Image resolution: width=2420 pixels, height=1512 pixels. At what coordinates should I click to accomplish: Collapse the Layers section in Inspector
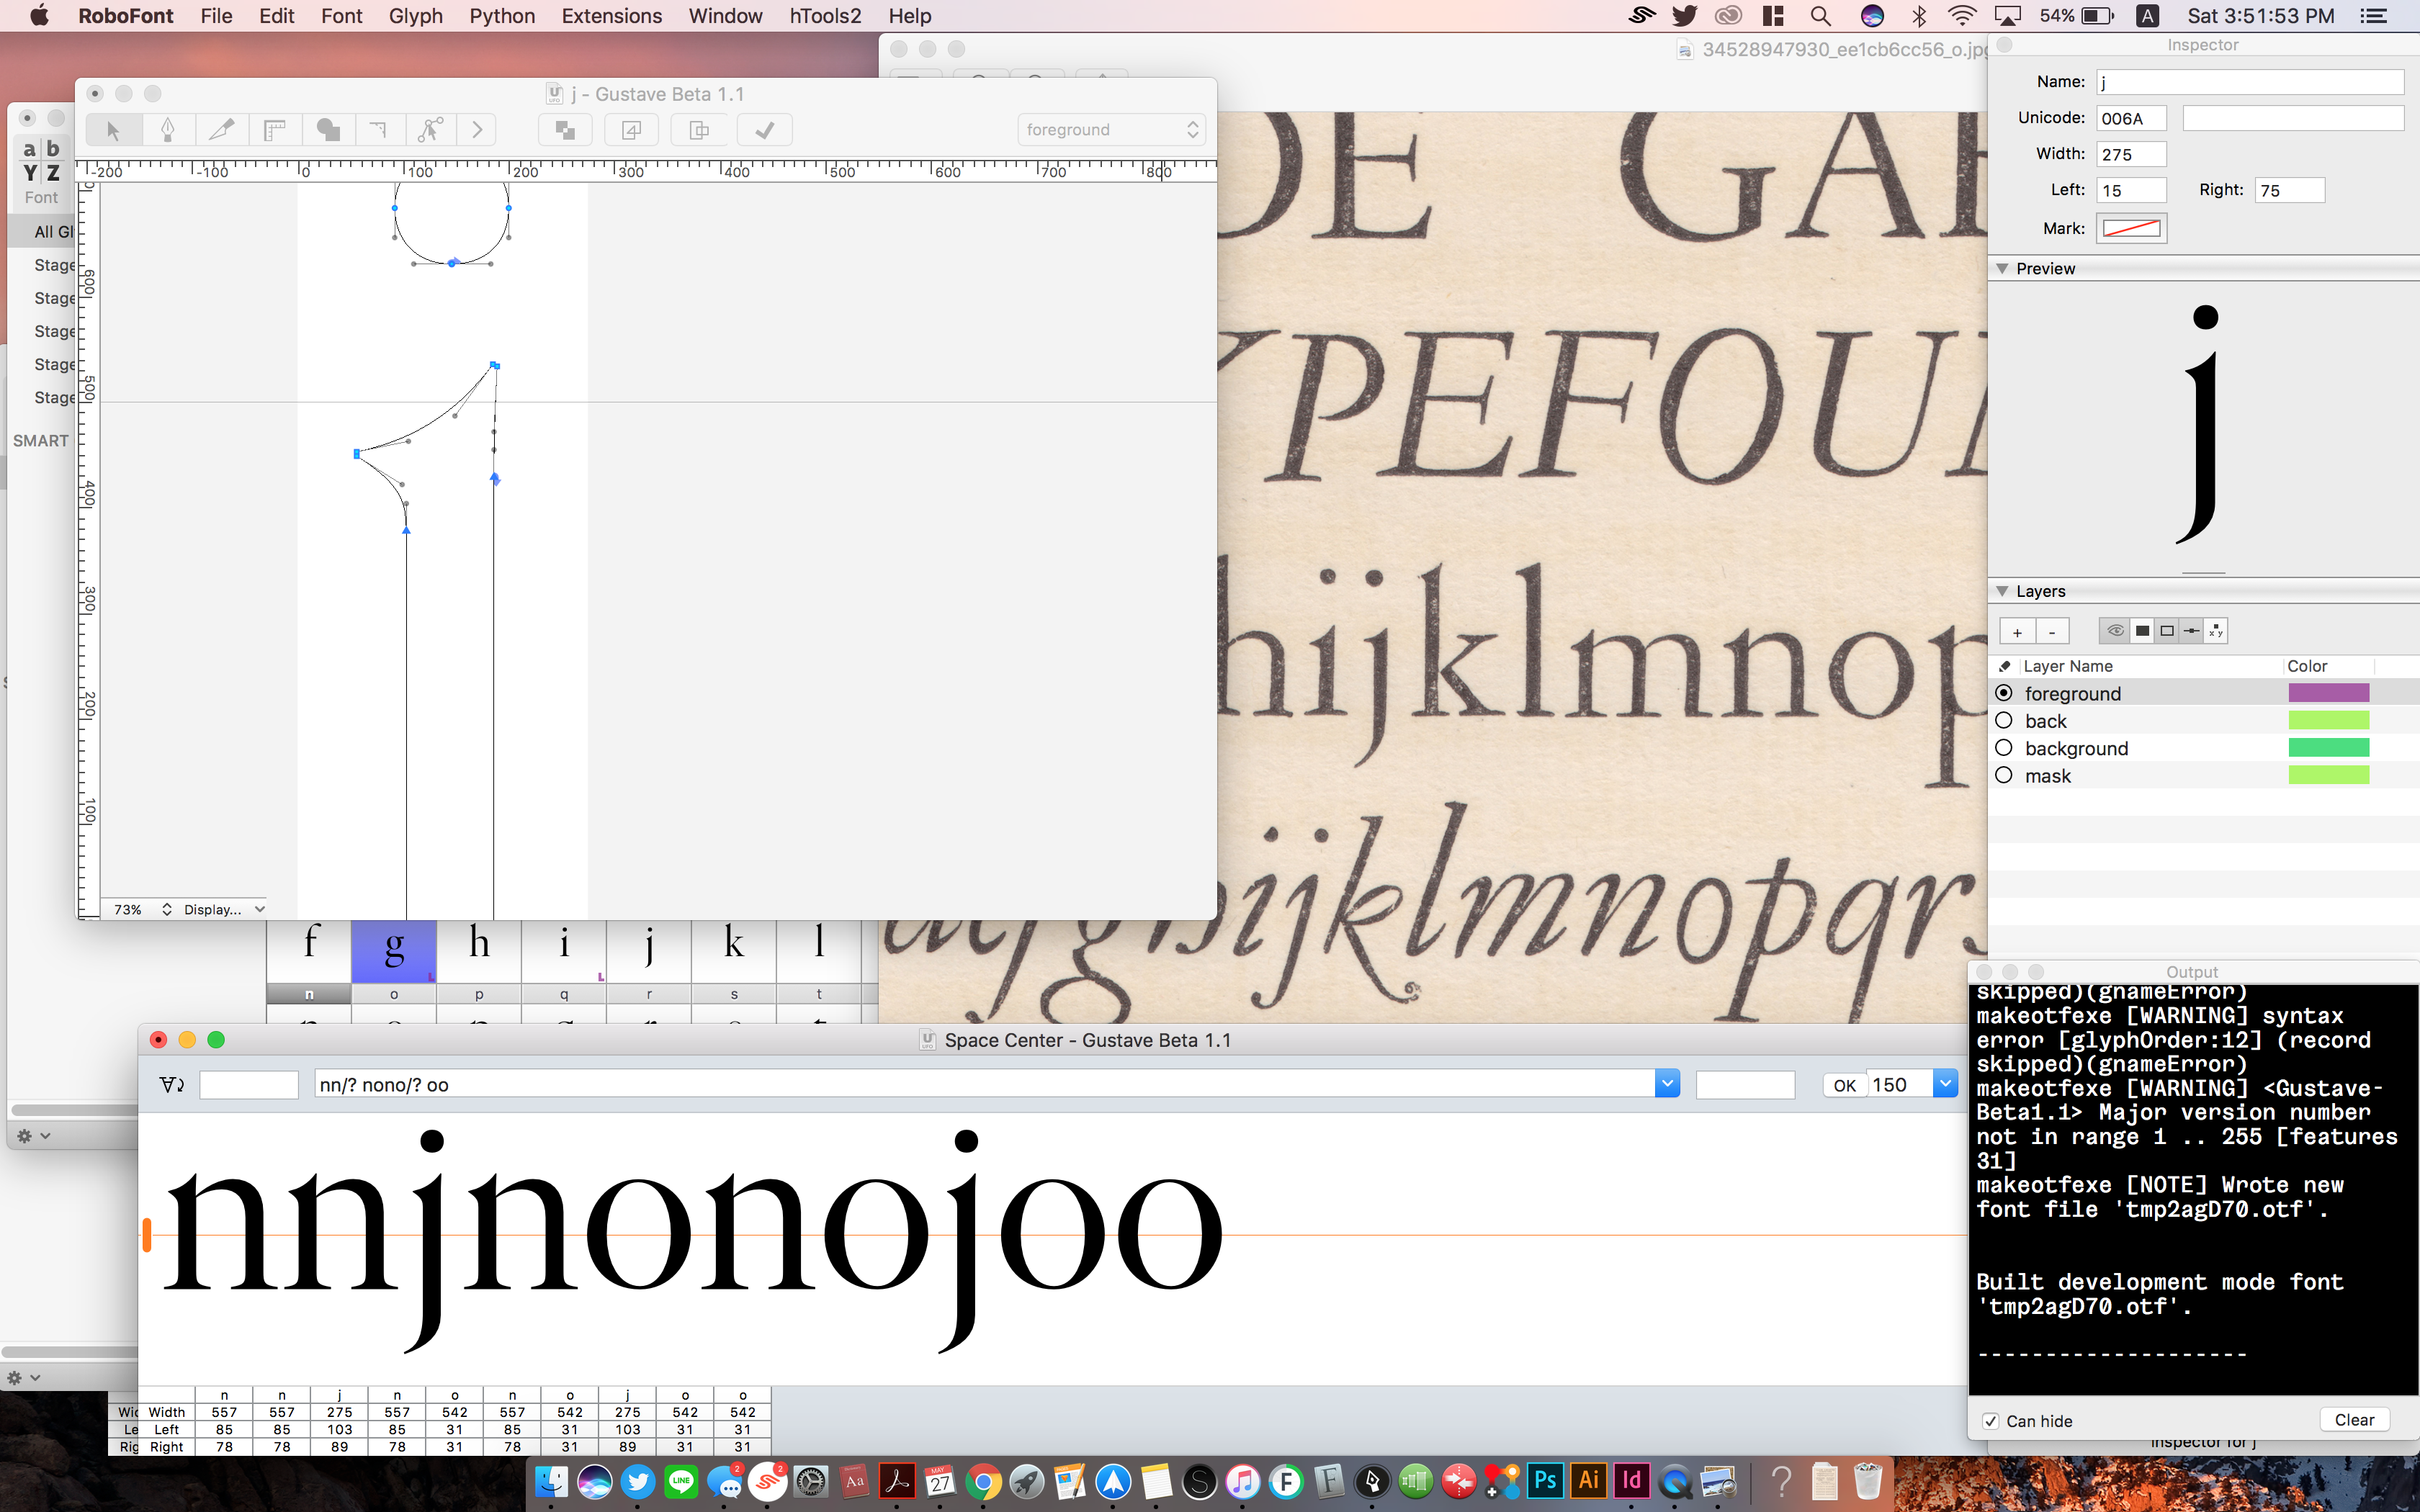click(x=2002, y=591)
